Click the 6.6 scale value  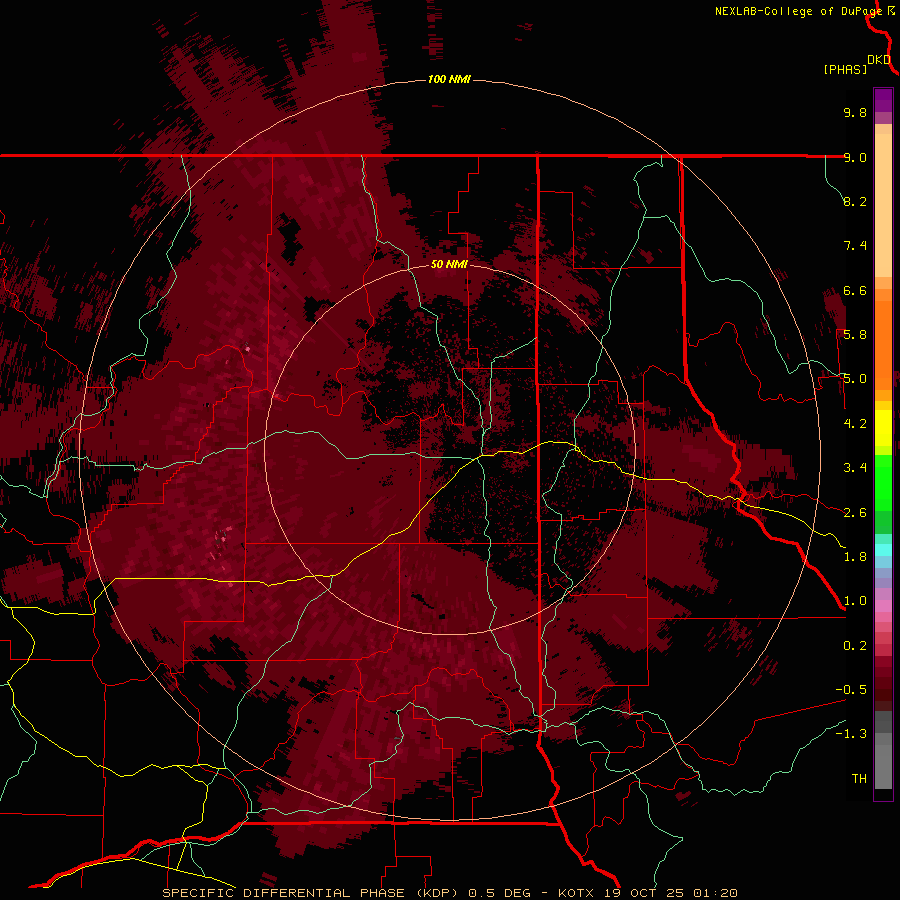pyautogui.click(x=855, y=290)
